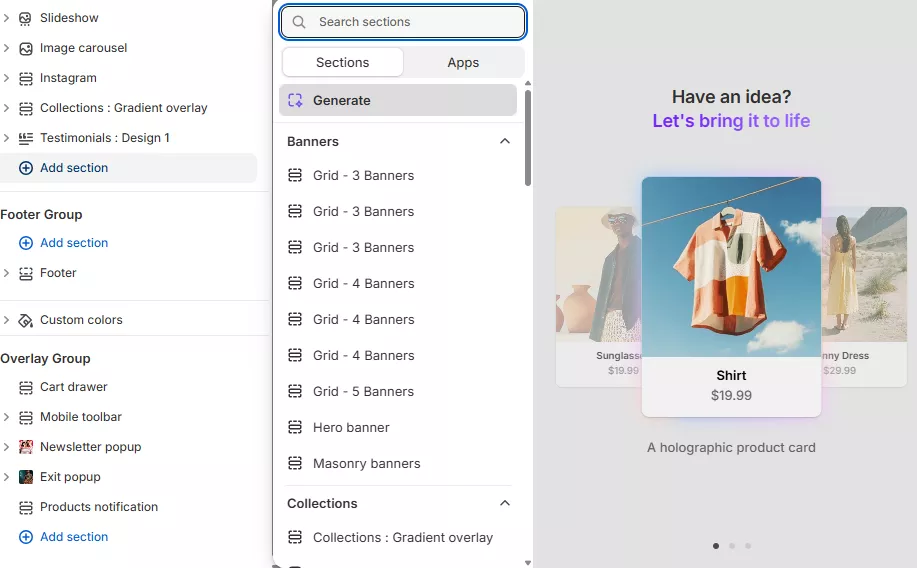Expand the Instagram section
The image size is (917, 568).
(x=7, y=78)
